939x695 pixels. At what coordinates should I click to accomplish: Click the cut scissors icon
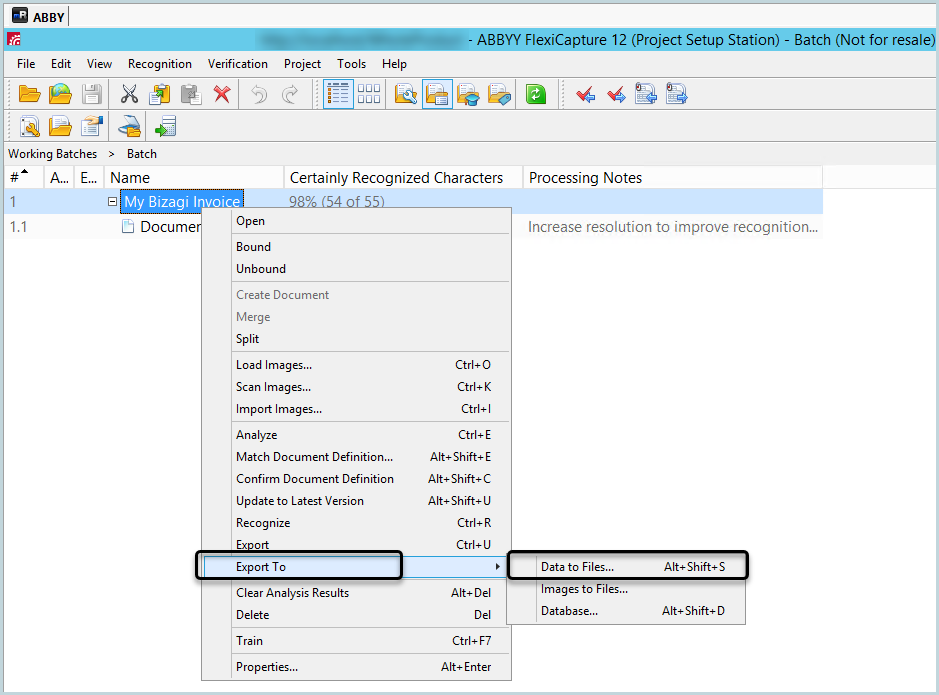[129, 94]
